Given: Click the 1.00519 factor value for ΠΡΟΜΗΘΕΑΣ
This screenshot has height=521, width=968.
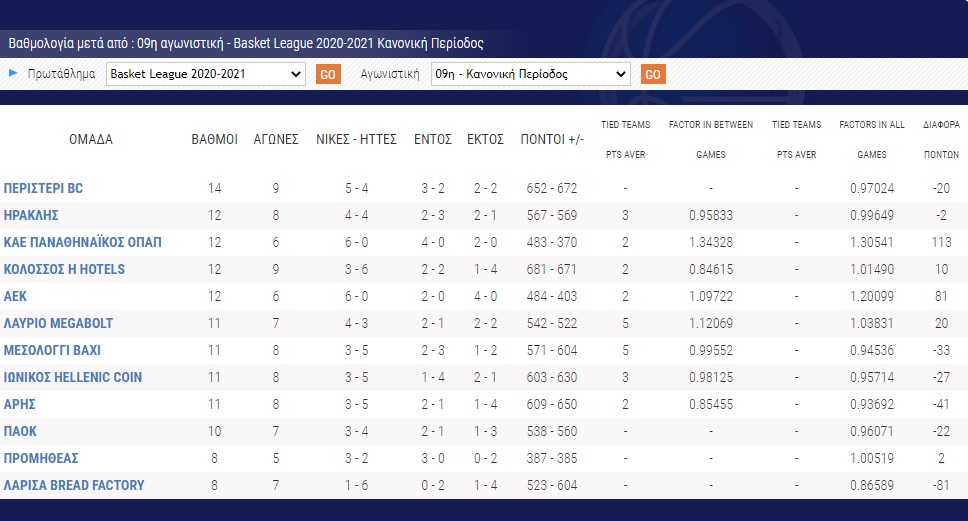Looking at the screenshot, I should (872, 459).
